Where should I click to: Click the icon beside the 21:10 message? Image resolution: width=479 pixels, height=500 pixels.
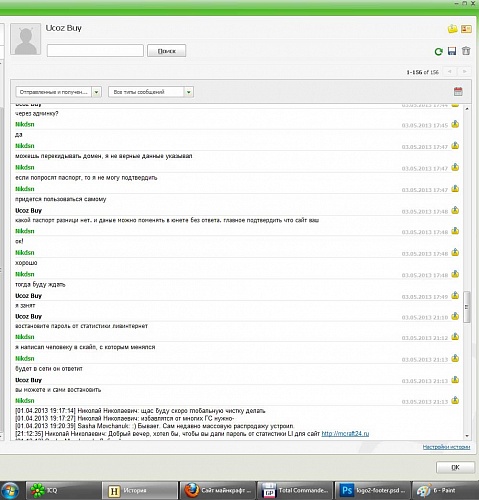point(455,316)
